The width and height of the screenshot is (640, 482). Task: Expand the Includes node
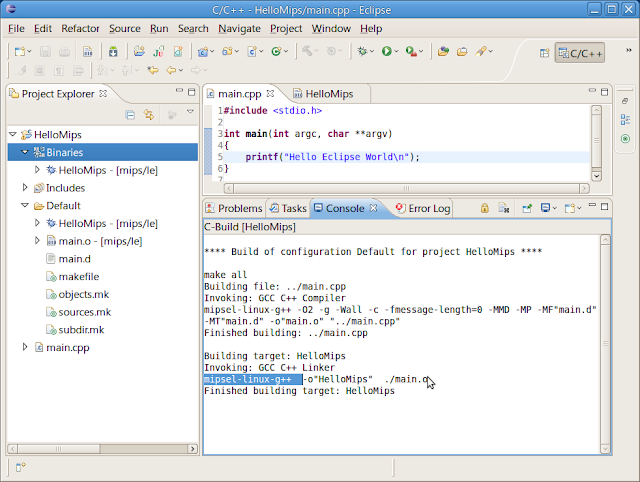[x=25, y=187]
